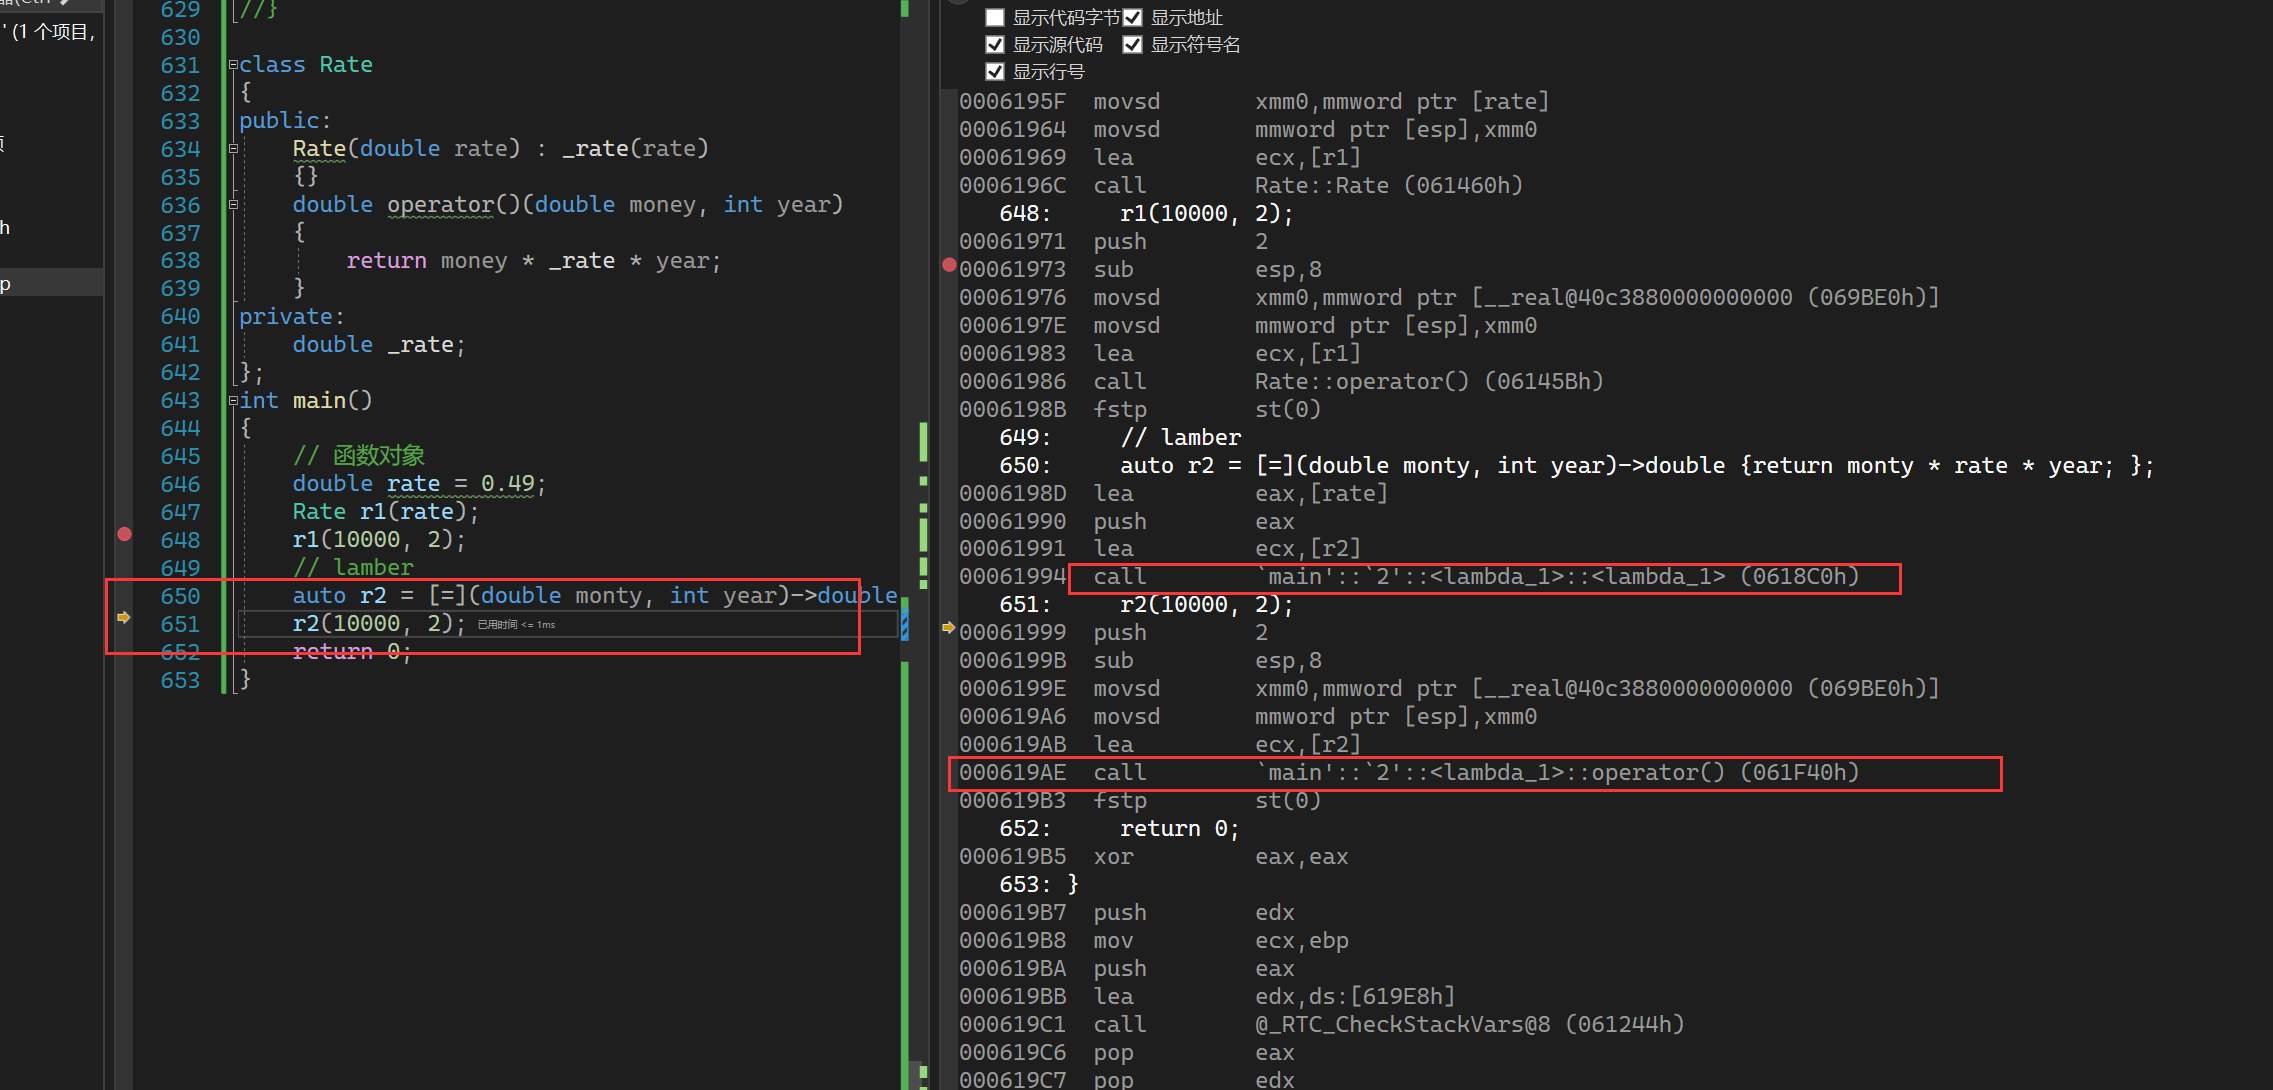
Task: Click the 'private:' keyword on line 640
Action: click(x=291, y=317)
